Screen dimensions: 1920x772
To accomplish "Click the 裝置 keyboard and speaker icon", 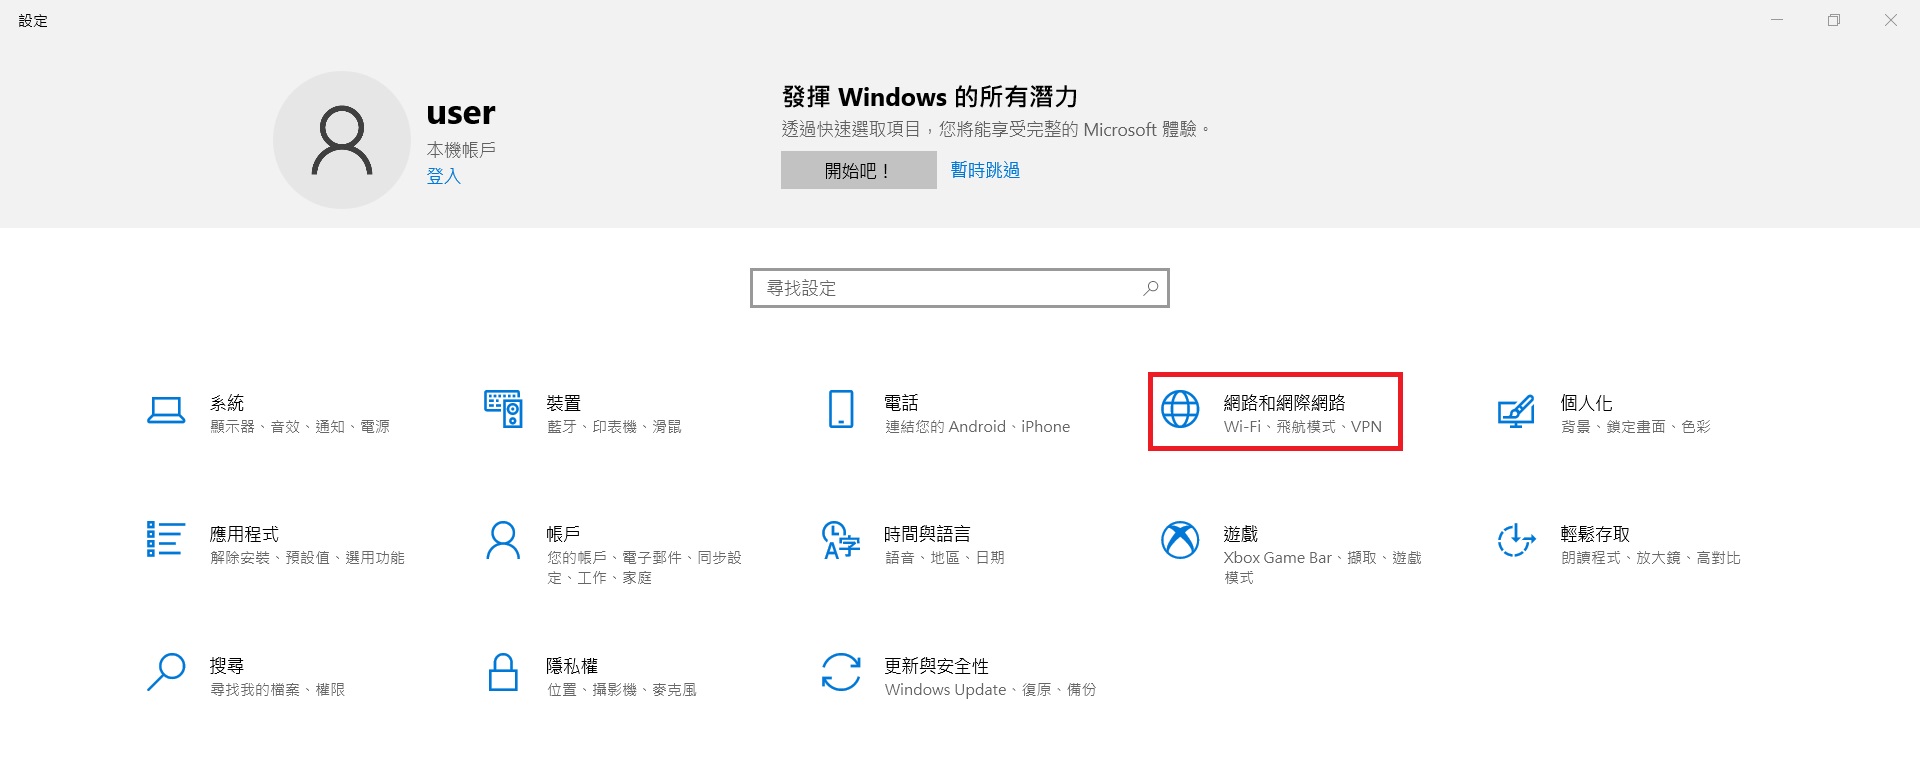I will coord(503,409).
